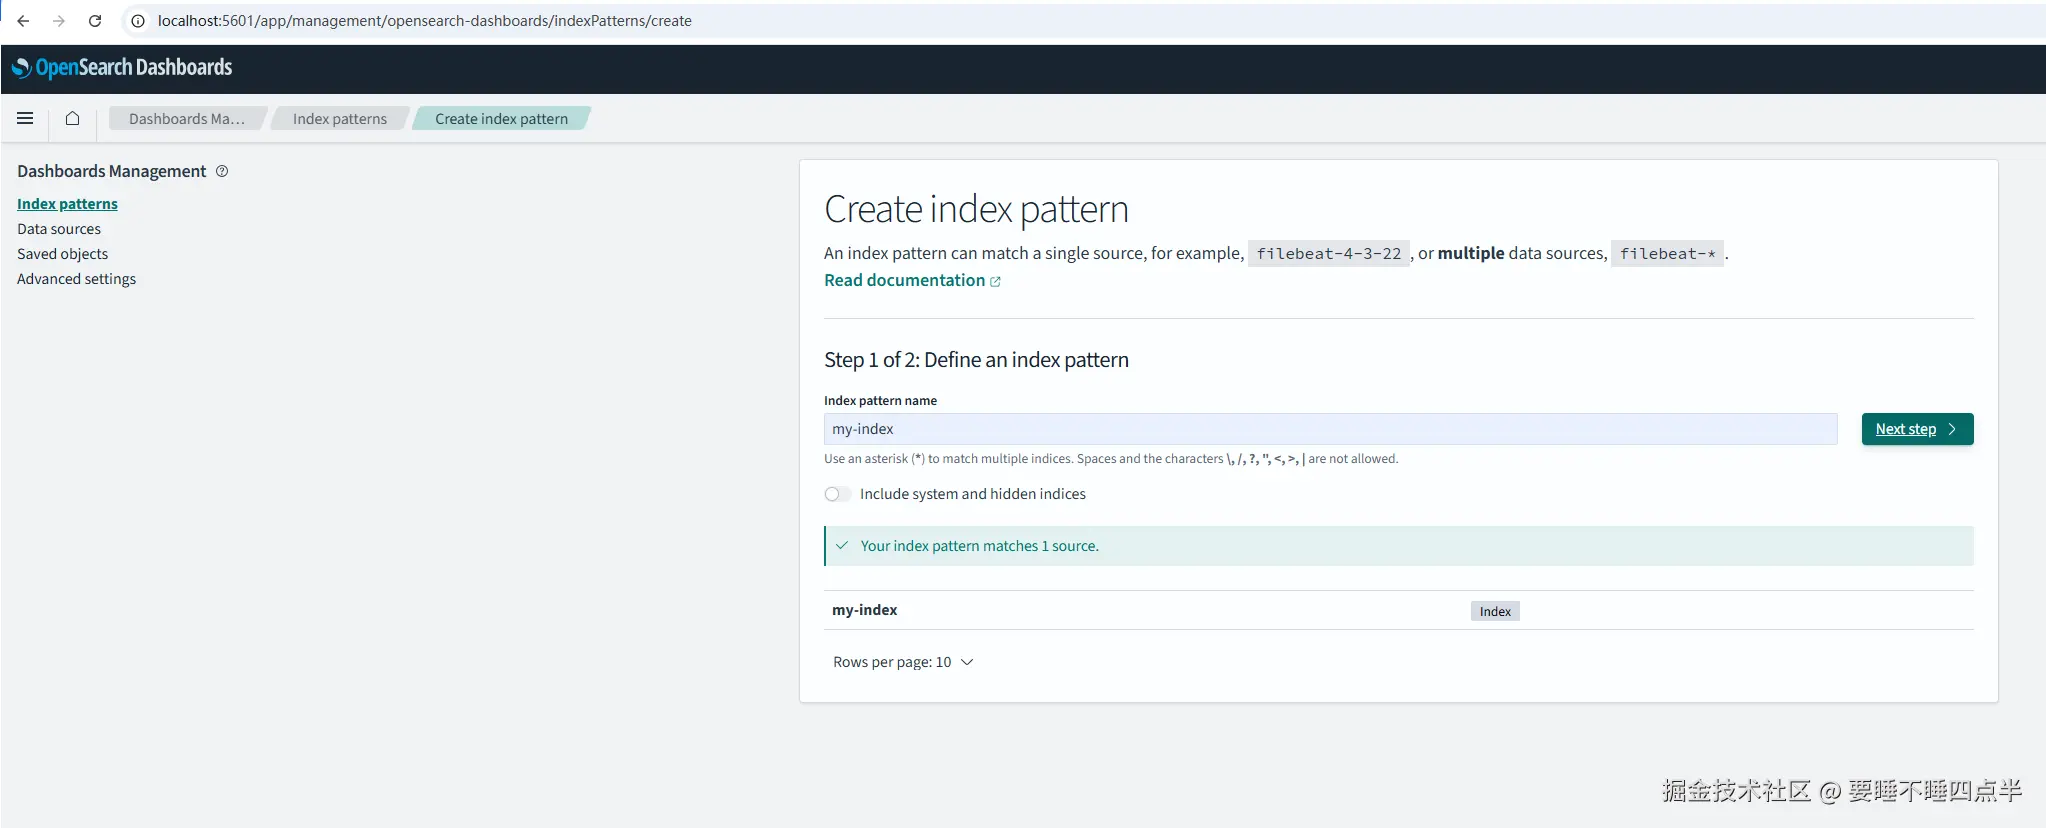Go back using the browser back arrow
This screenshot has width=2046, height=828.
click(23, 21)
